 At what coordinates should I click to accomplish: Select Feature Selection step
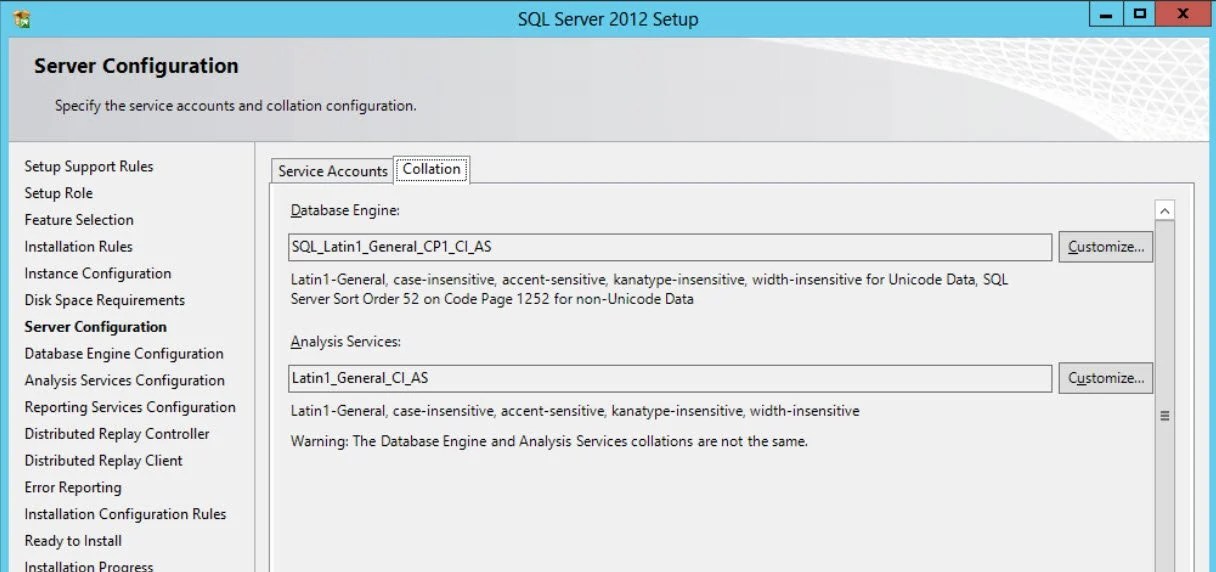79,220
